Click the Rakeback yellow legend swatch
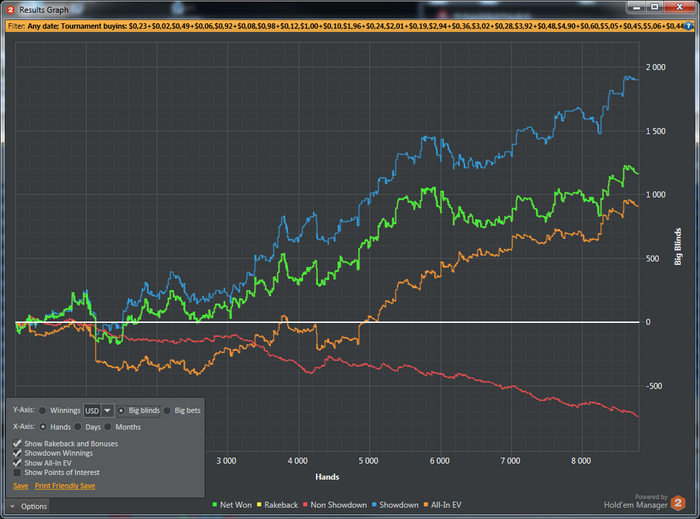700x519 pixels. pyautogui.click(x=259, y=505)
